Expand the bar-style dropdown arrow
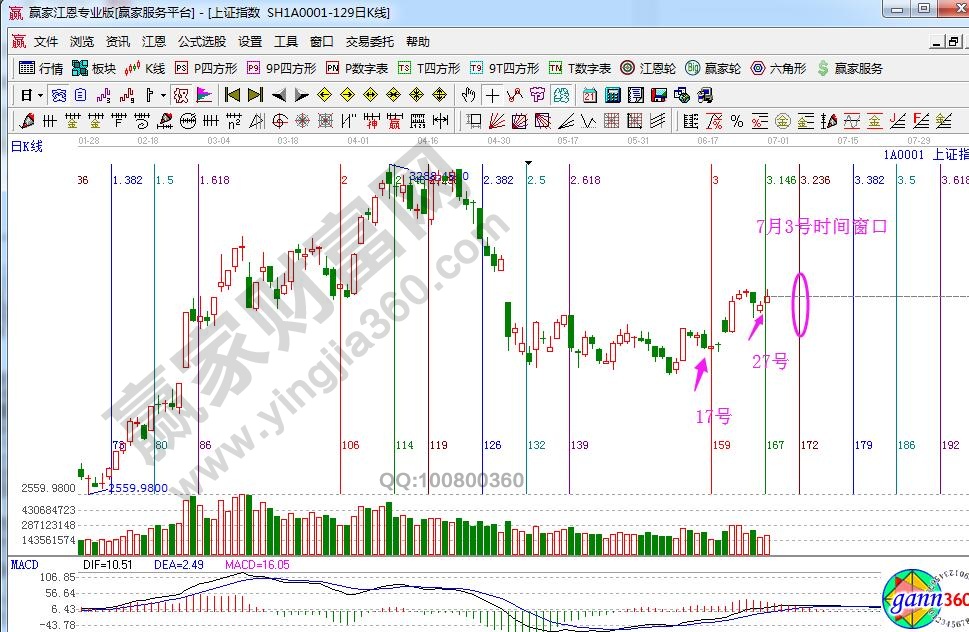Viewport: 969px width, 632px height. pos(163,96)
